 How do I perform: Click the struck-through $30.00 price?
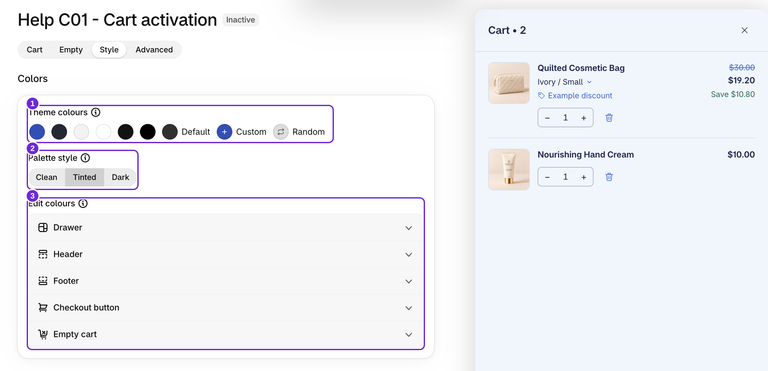tap(742, 68)
